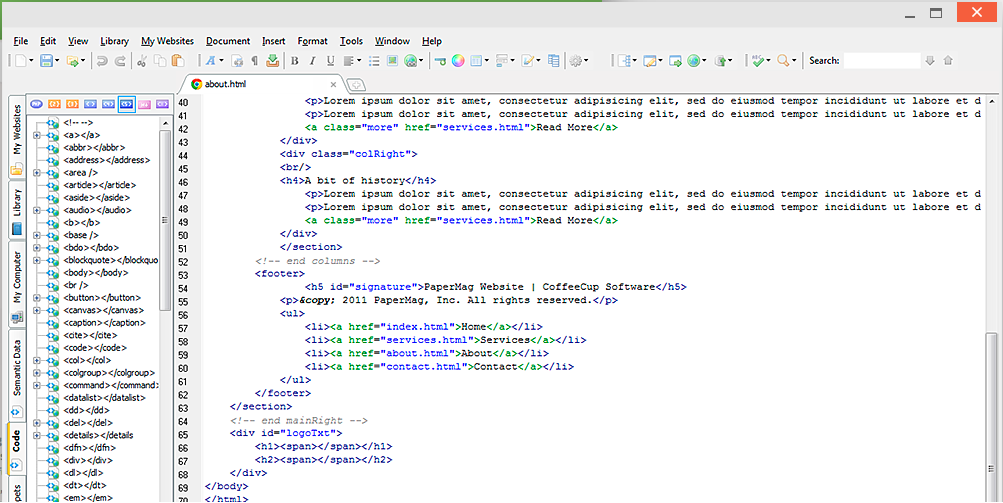The width and height of the screenshot is (1003, 503).
Task: Focus the Search input field
Action: click(x=881, y=61)
